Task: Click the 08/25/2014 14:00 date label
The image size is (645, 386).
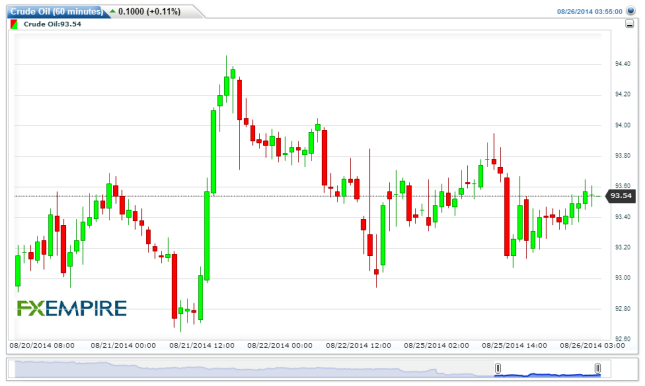Action: pyautogui.click(x=515, y=346)
